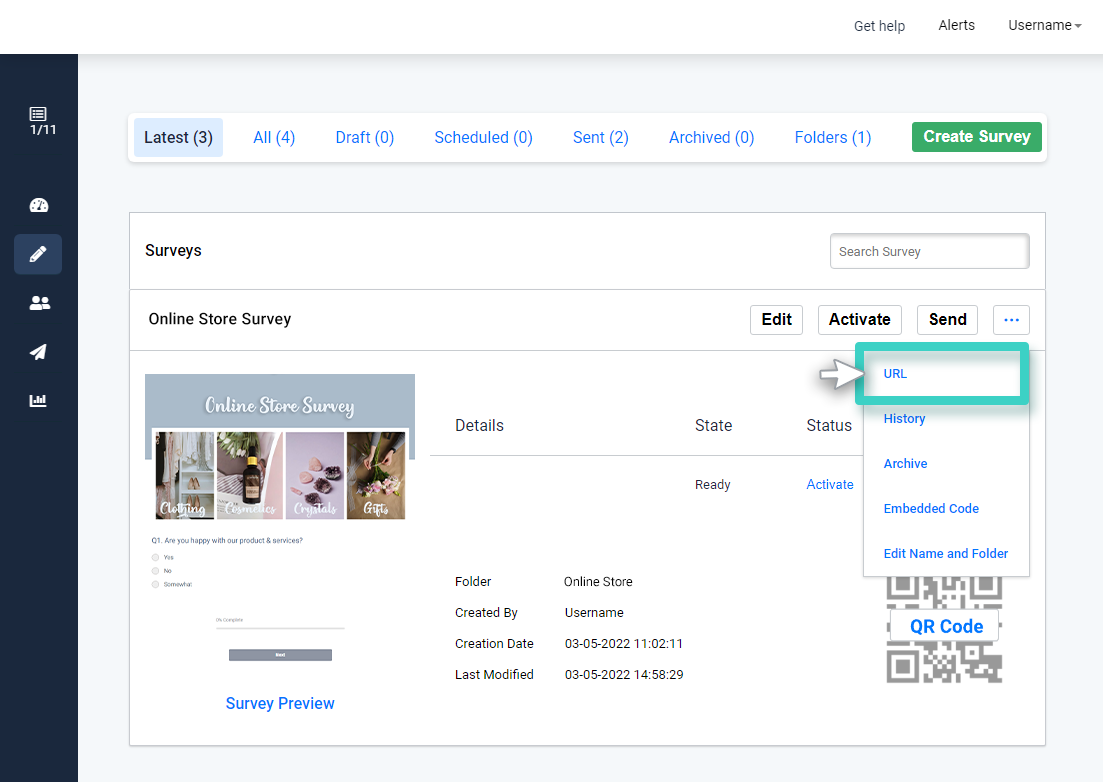Open the three-dots more options button
1103x782 pixels.
(1012, 320)
